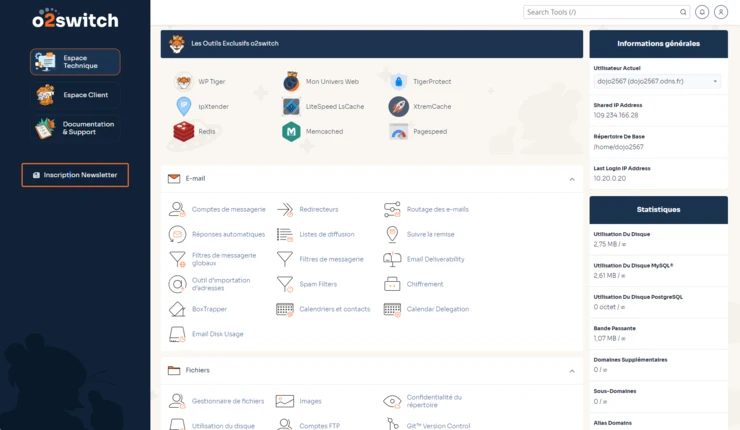The width and height of the screenshot is (740, 430).
Task: Click the Comptes de messagerie icon
Action: point(177,209)
